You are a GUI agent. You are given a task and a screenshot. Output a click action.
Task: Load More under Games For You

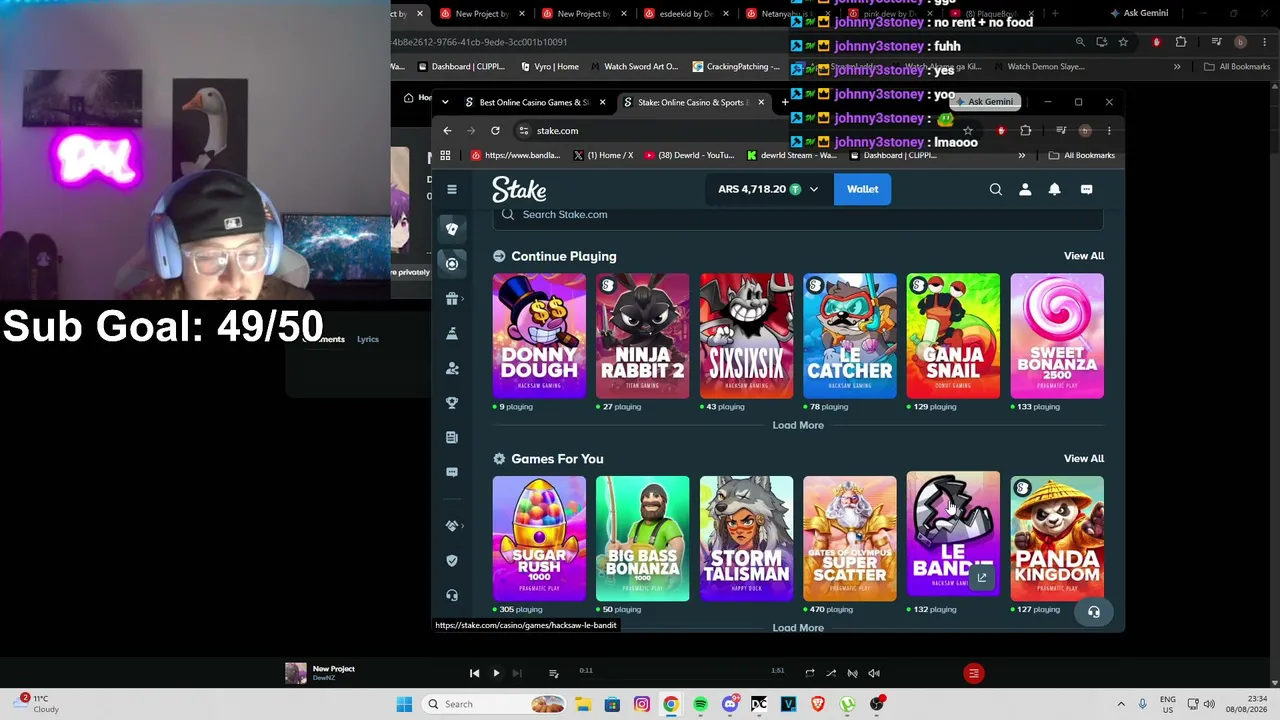798,627
